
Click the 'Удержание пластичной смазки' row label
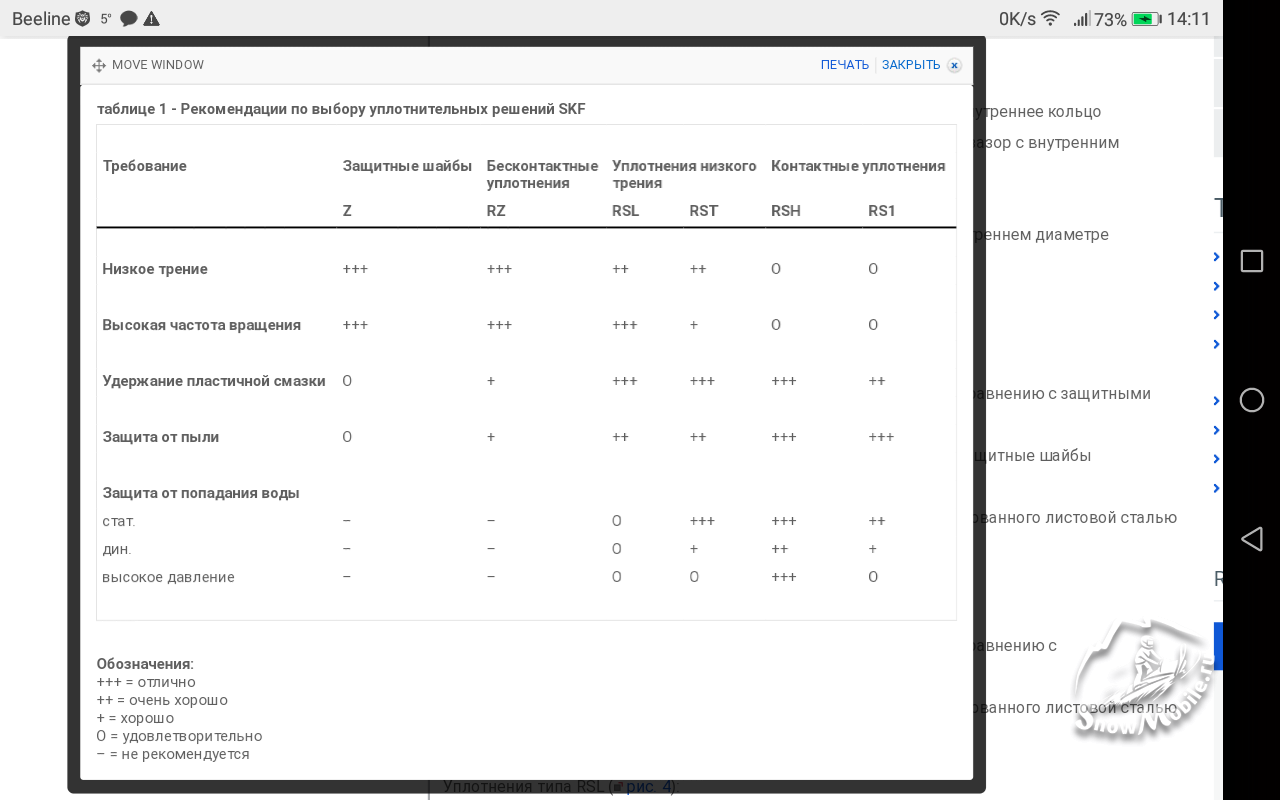[214, 381]
